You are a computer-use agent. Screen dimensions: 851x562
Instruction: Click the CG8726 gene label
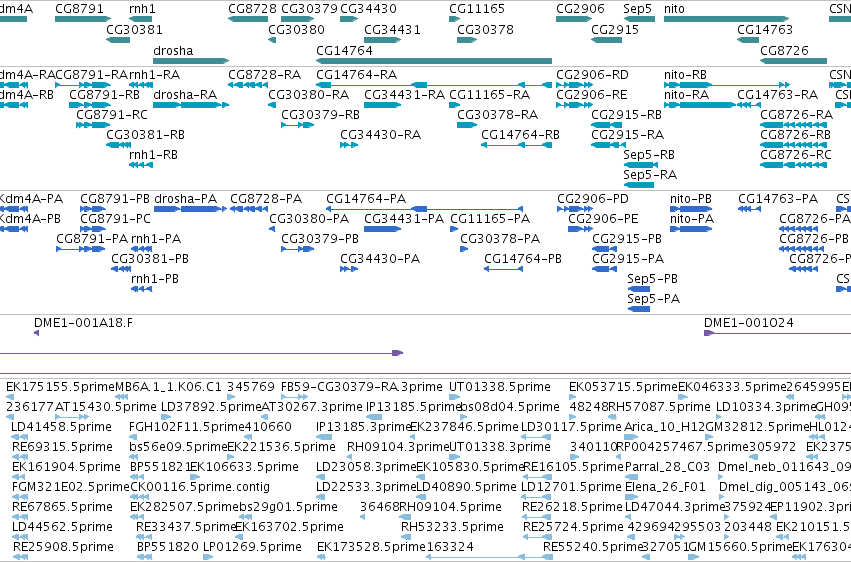784,50
